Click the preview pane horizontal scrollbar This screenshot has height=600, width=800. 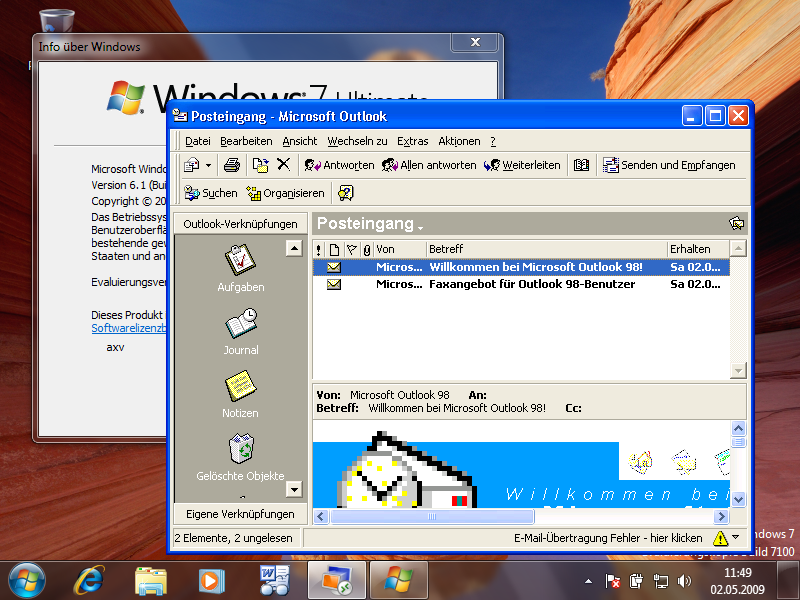[520, 517]
